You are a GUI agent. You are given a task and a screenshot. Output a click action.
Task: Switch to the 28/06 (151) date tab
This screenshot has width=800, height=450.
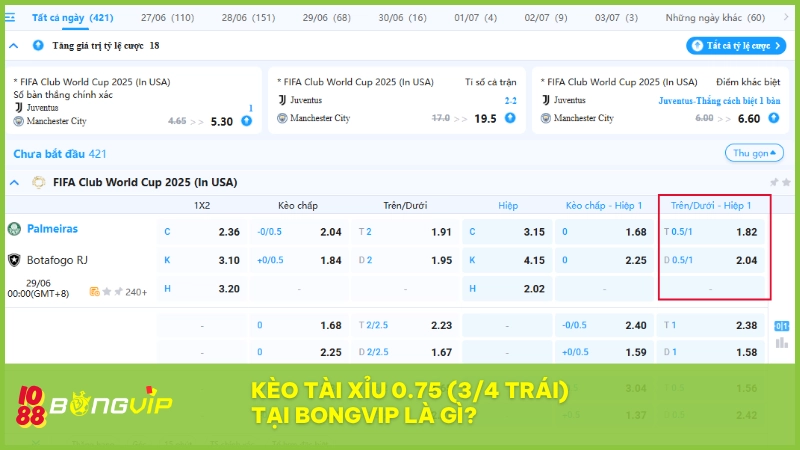coord(248,18)
